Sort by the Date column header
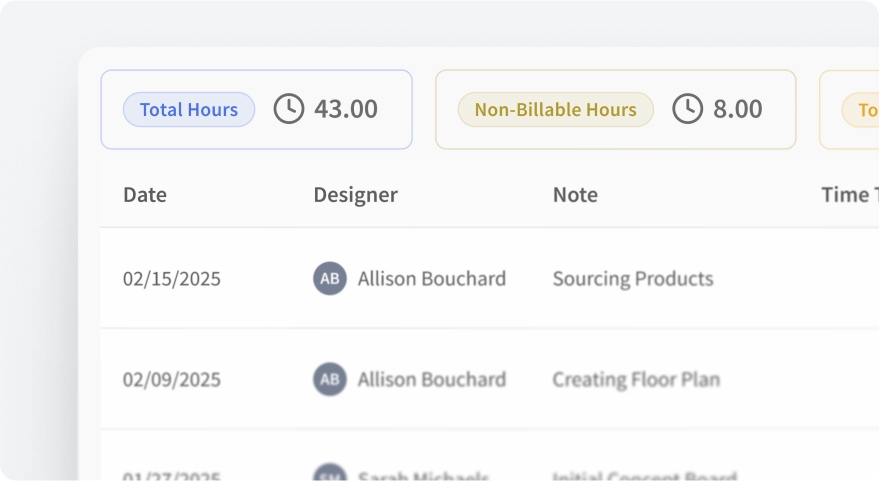Image resolution: width=879 pixels, height=481 pixels. point(145,195)
